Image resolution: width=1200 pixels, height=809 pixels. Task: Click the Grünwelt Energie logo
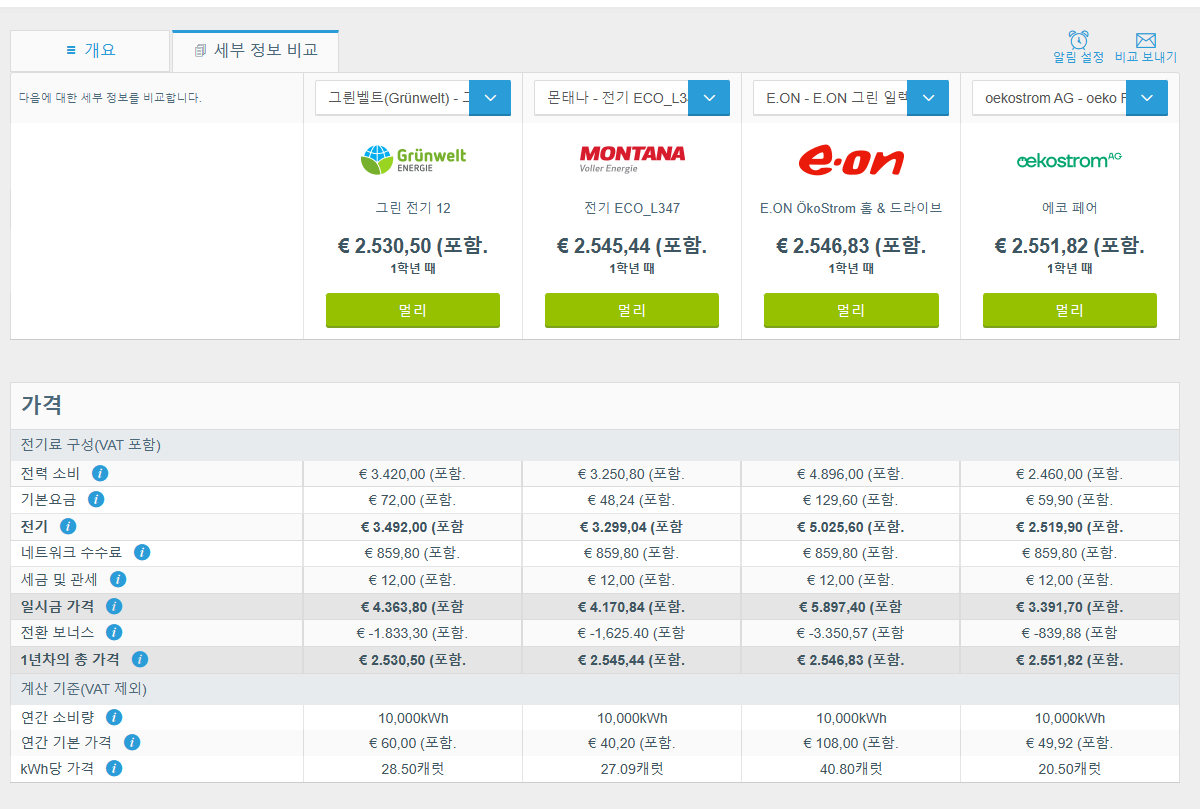(413, 159)
